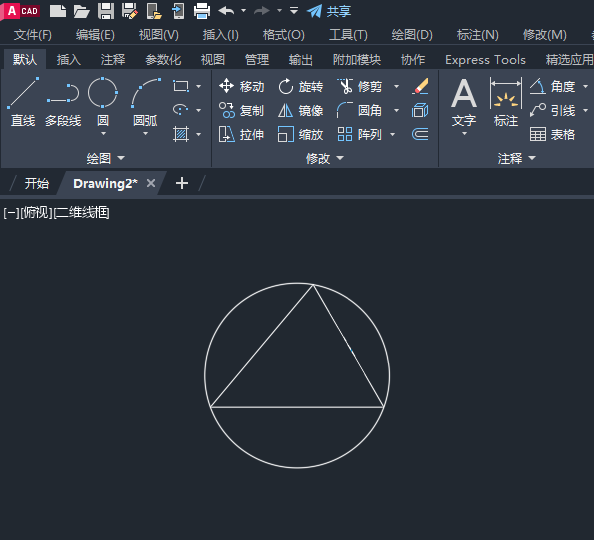Click the Save icon in quick access toolbar
This screenshot has width=594, height=540.
[x=106, y=11]
